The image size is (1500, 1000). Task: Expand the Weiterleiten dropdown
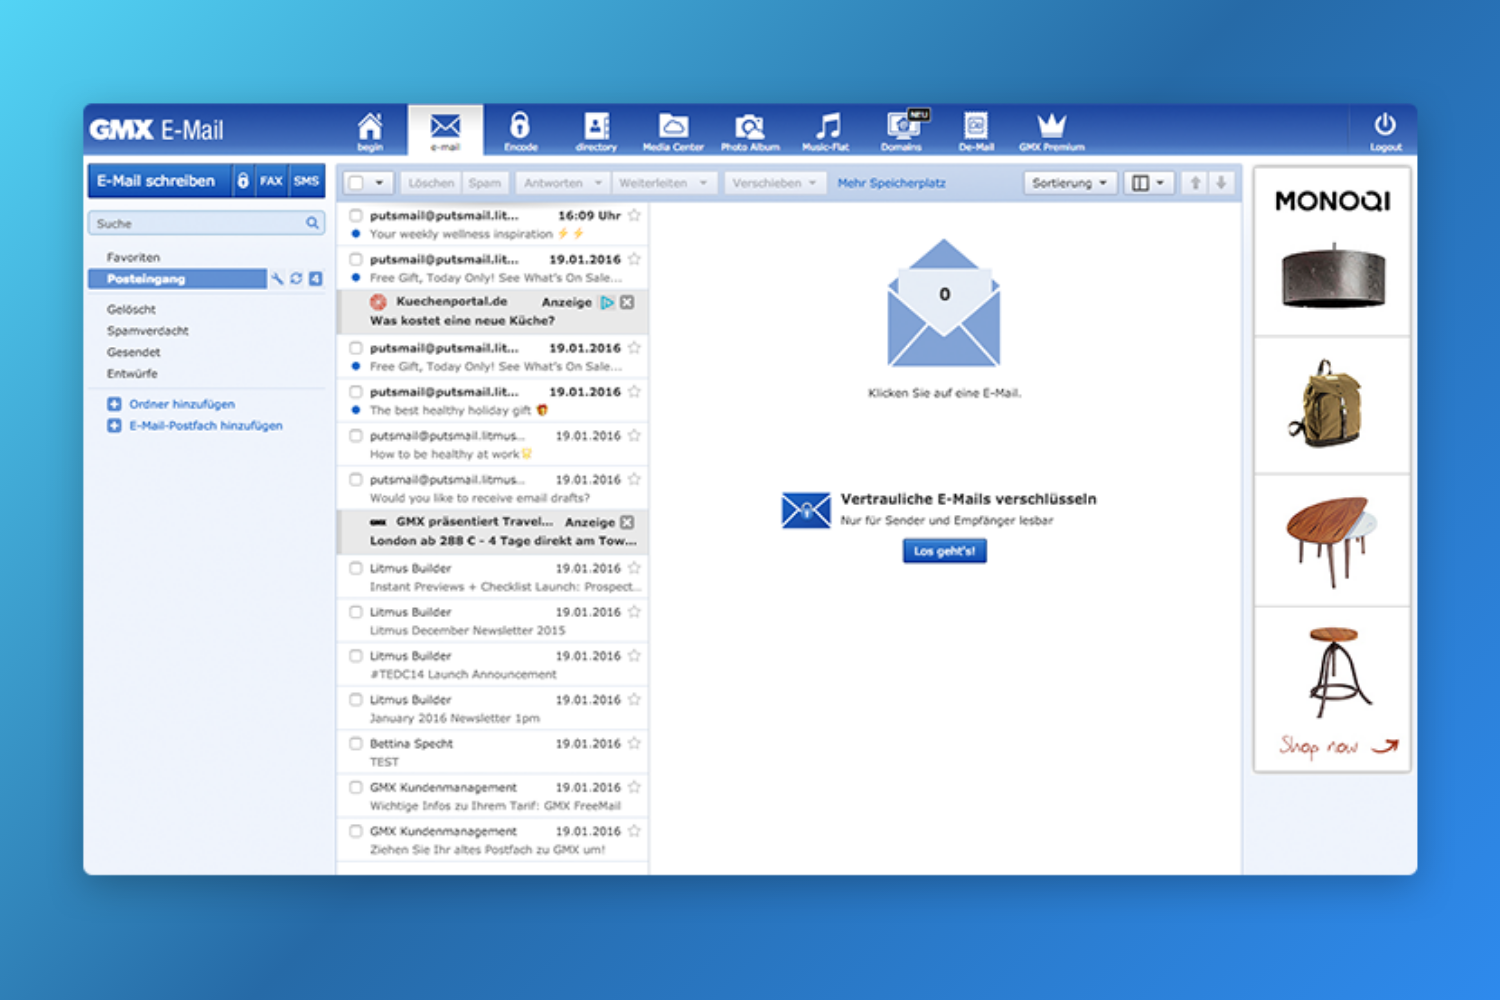[x=703, y=183]
